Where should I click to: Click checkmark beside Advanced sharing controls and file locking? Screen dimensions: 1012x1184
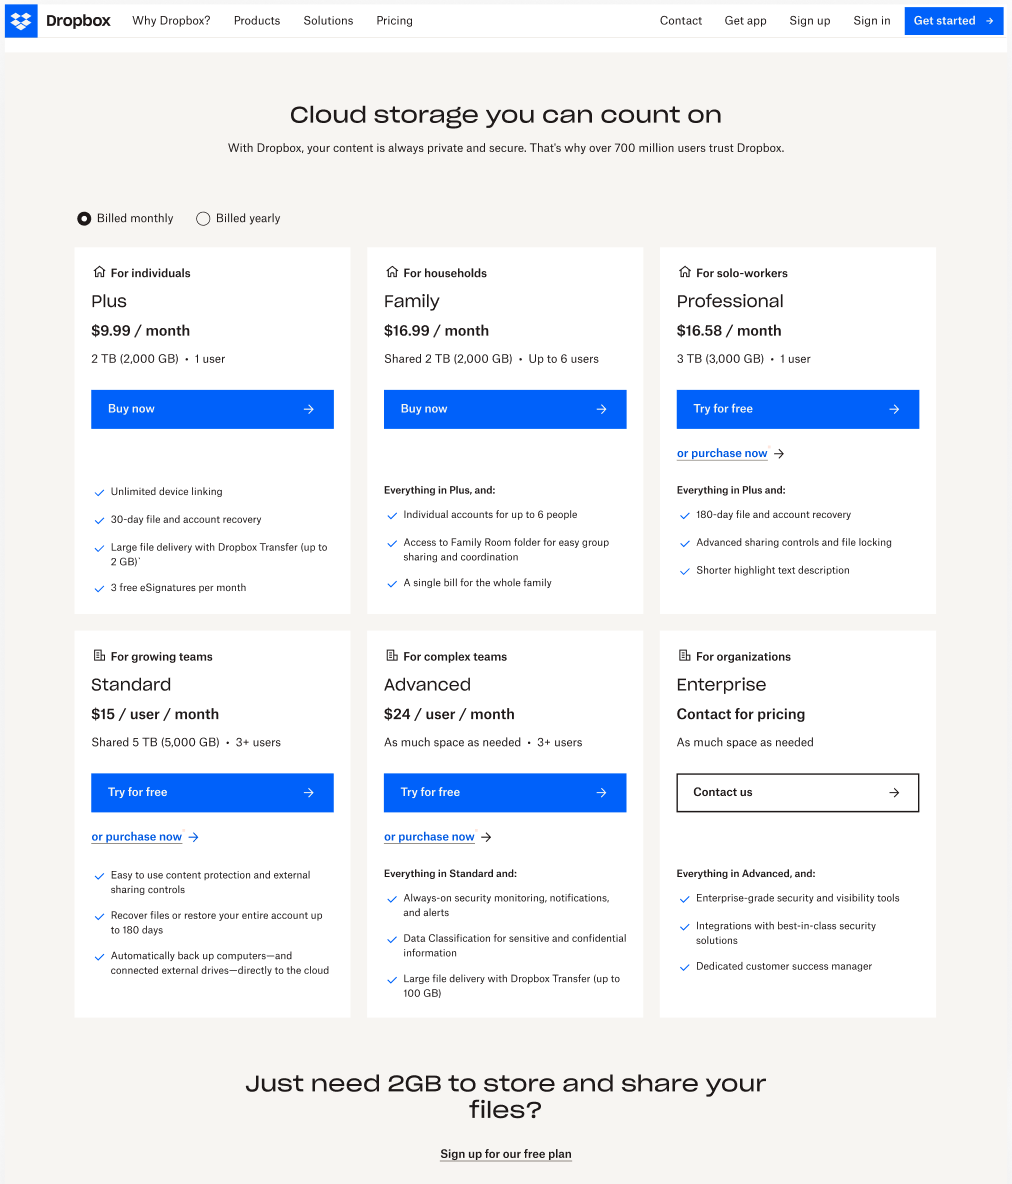(x=685, y=544)
